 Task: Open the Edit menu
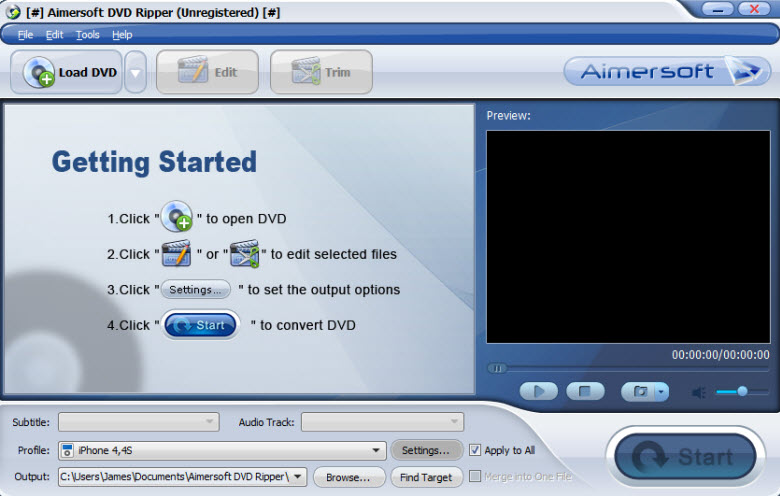(x=54, y=35)
